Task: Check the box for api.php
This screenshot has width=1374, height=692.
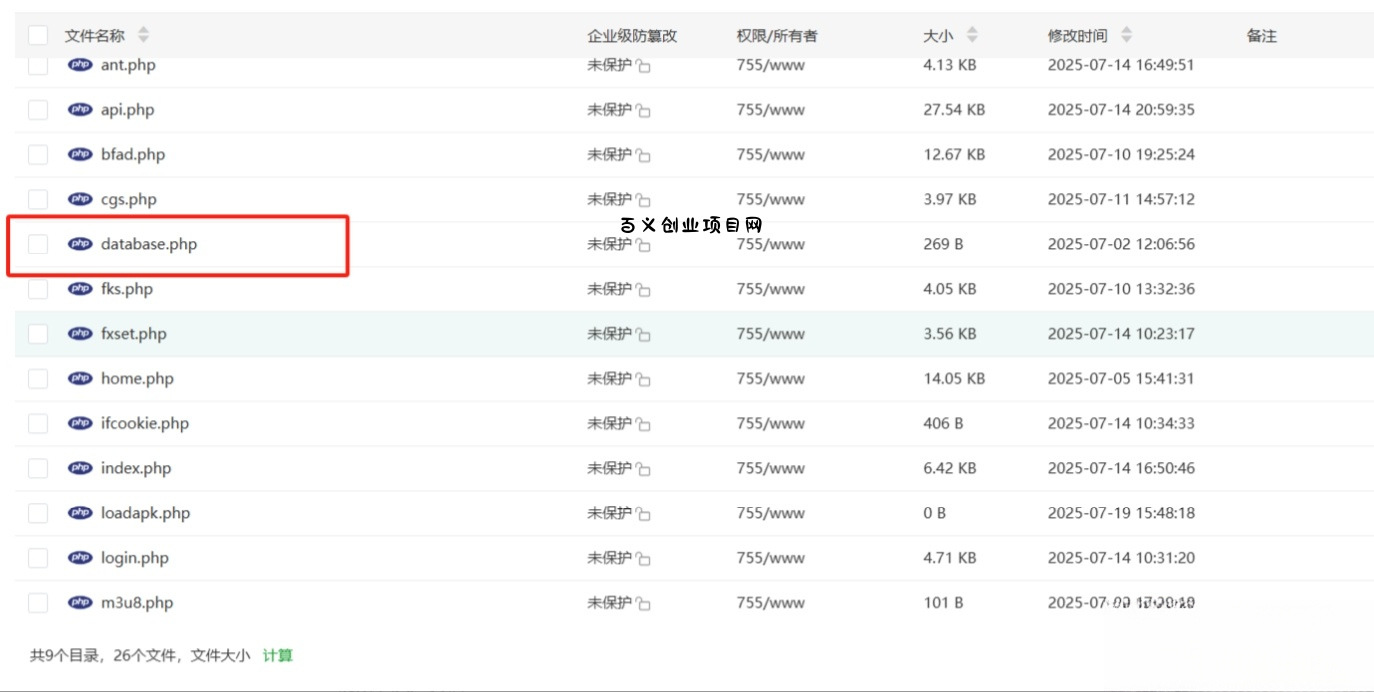Action: point(38,110)
